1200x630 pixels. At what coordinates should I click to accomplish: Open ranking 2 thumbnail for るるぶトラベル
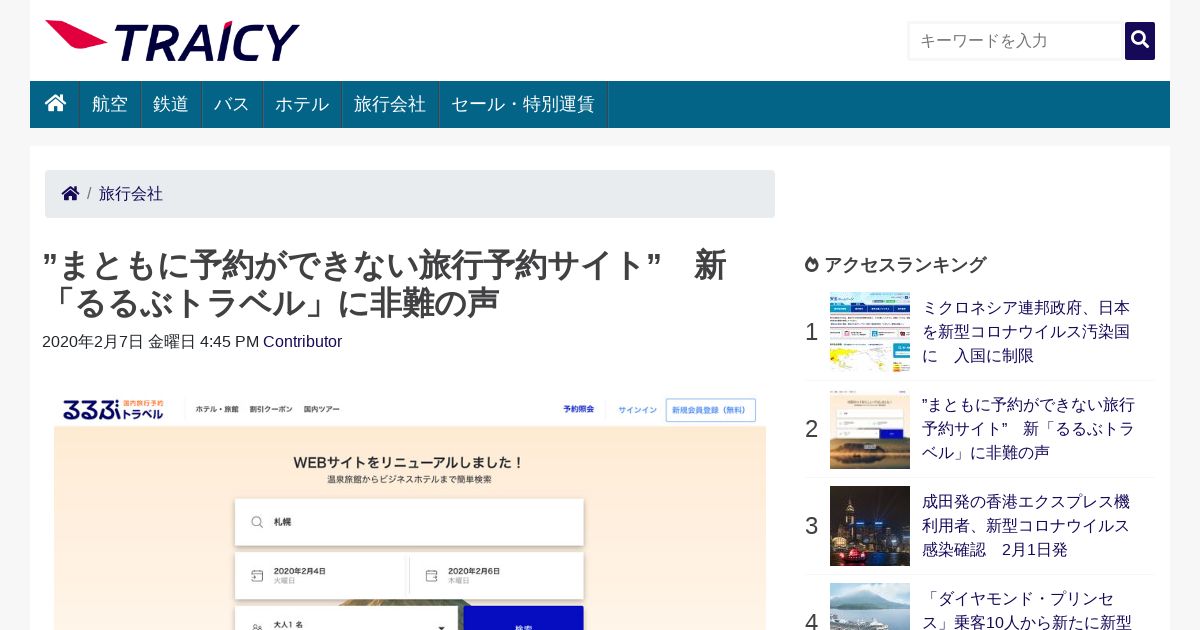point(870,429)
